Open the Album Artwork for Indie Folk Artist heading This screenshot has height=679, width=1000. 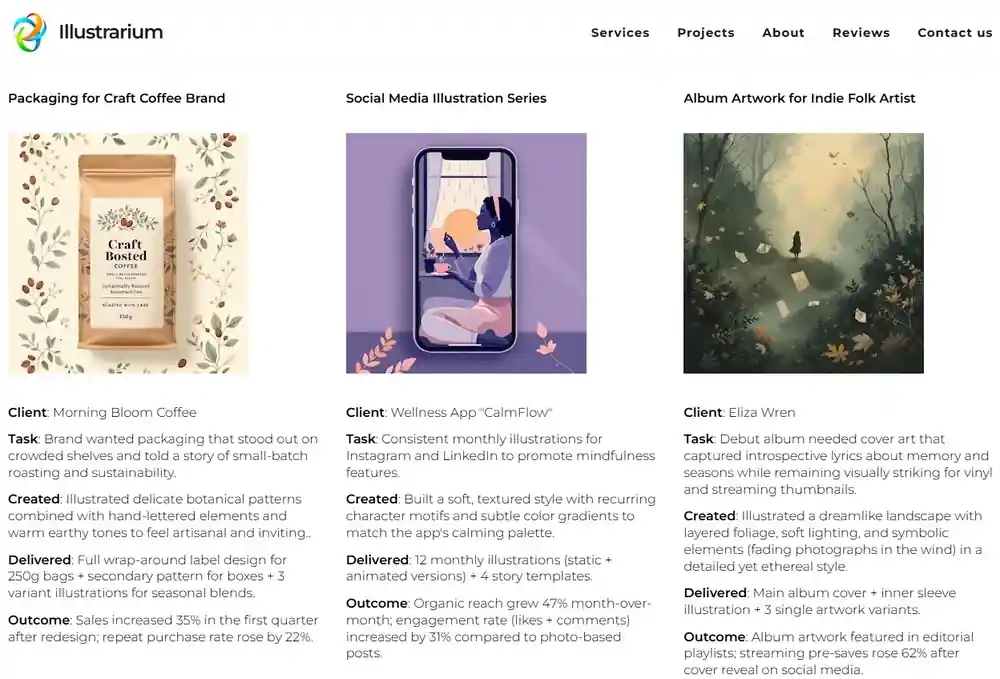click(x=797, y=98)
